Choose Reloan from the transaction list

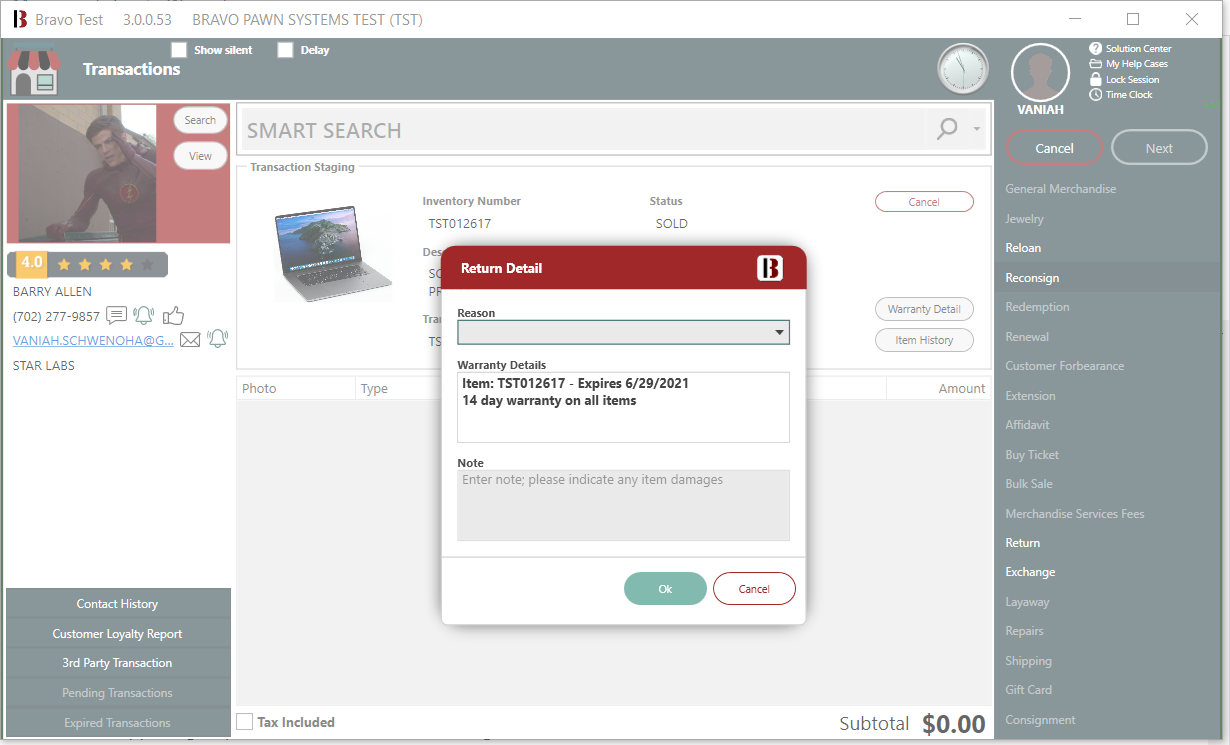click(1023, 248)
